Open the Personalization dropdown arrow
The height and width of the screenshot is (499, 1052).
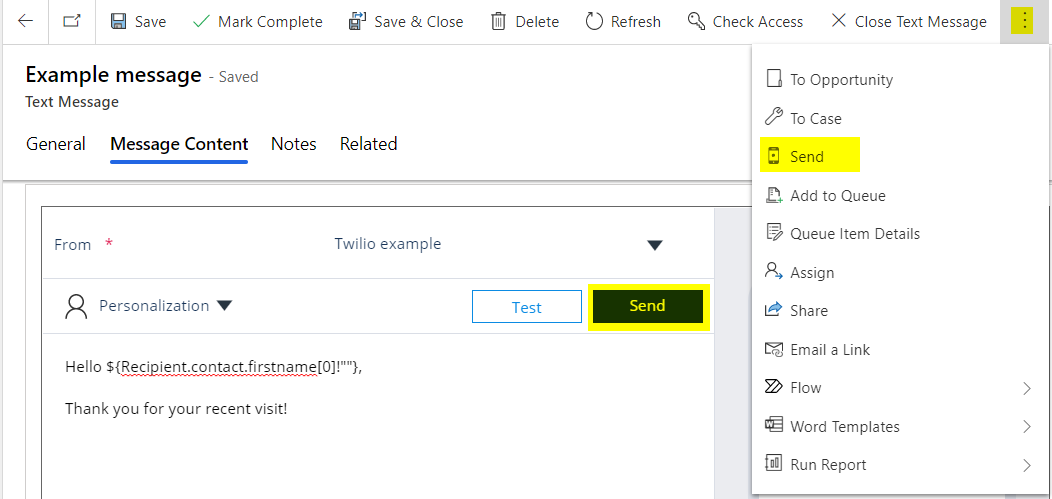(x=224, y=306)
